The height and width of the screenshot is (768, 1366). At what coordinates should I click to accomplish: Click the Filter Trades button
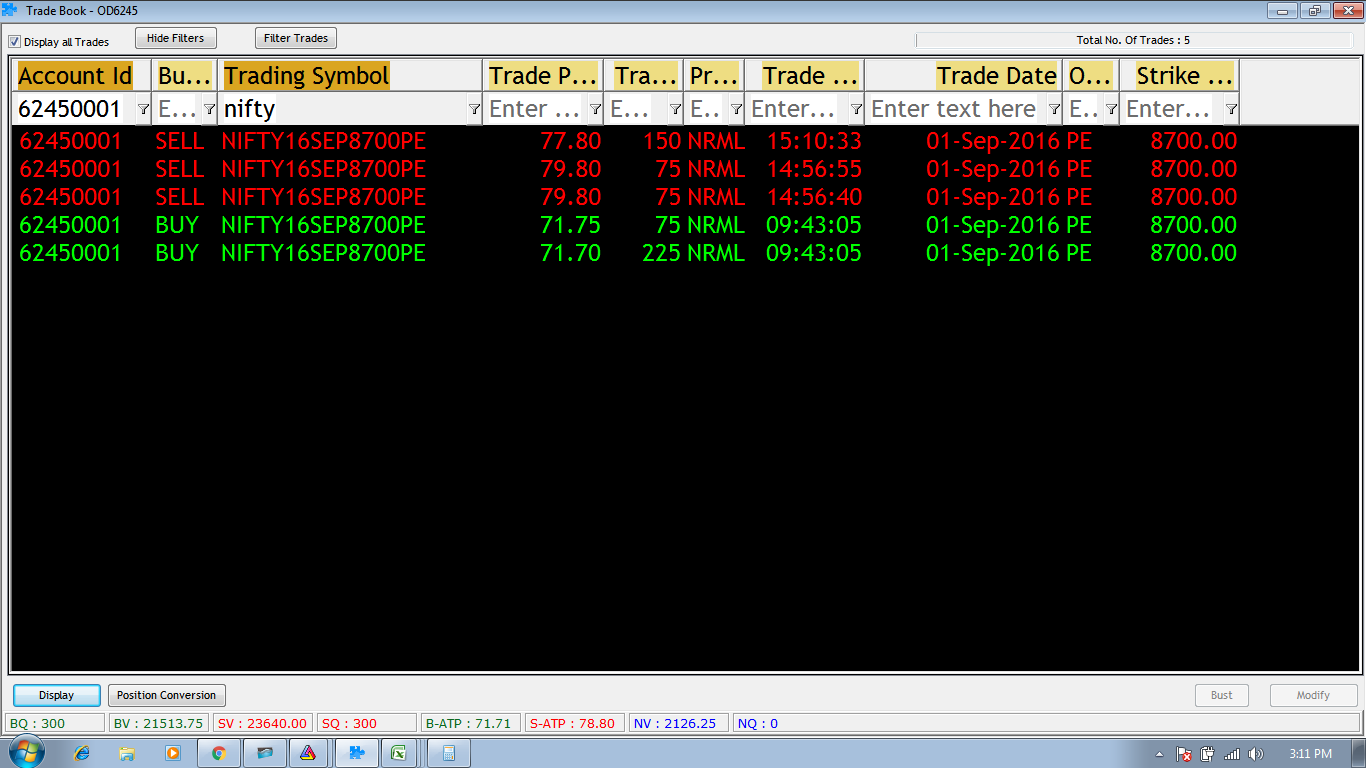click(x=296, y=38)
